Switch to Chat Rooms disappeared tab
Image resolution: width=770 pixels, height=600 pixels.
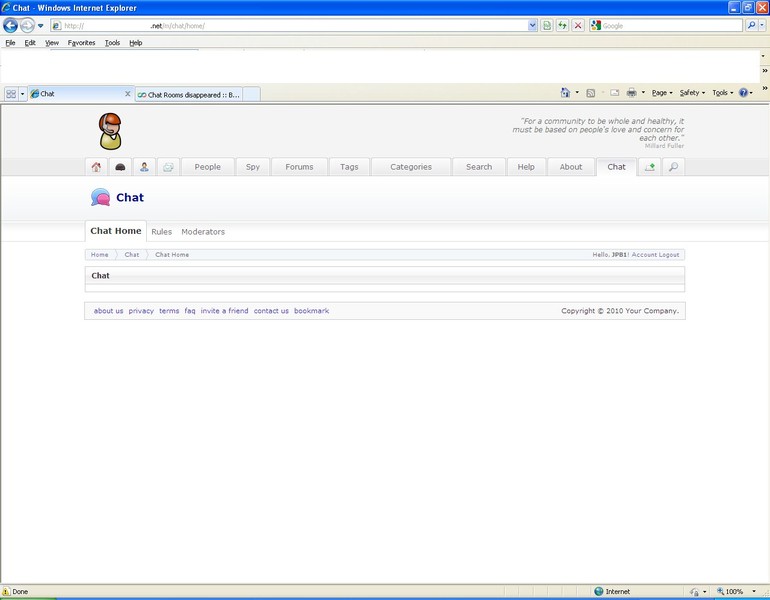click(189, 95)
